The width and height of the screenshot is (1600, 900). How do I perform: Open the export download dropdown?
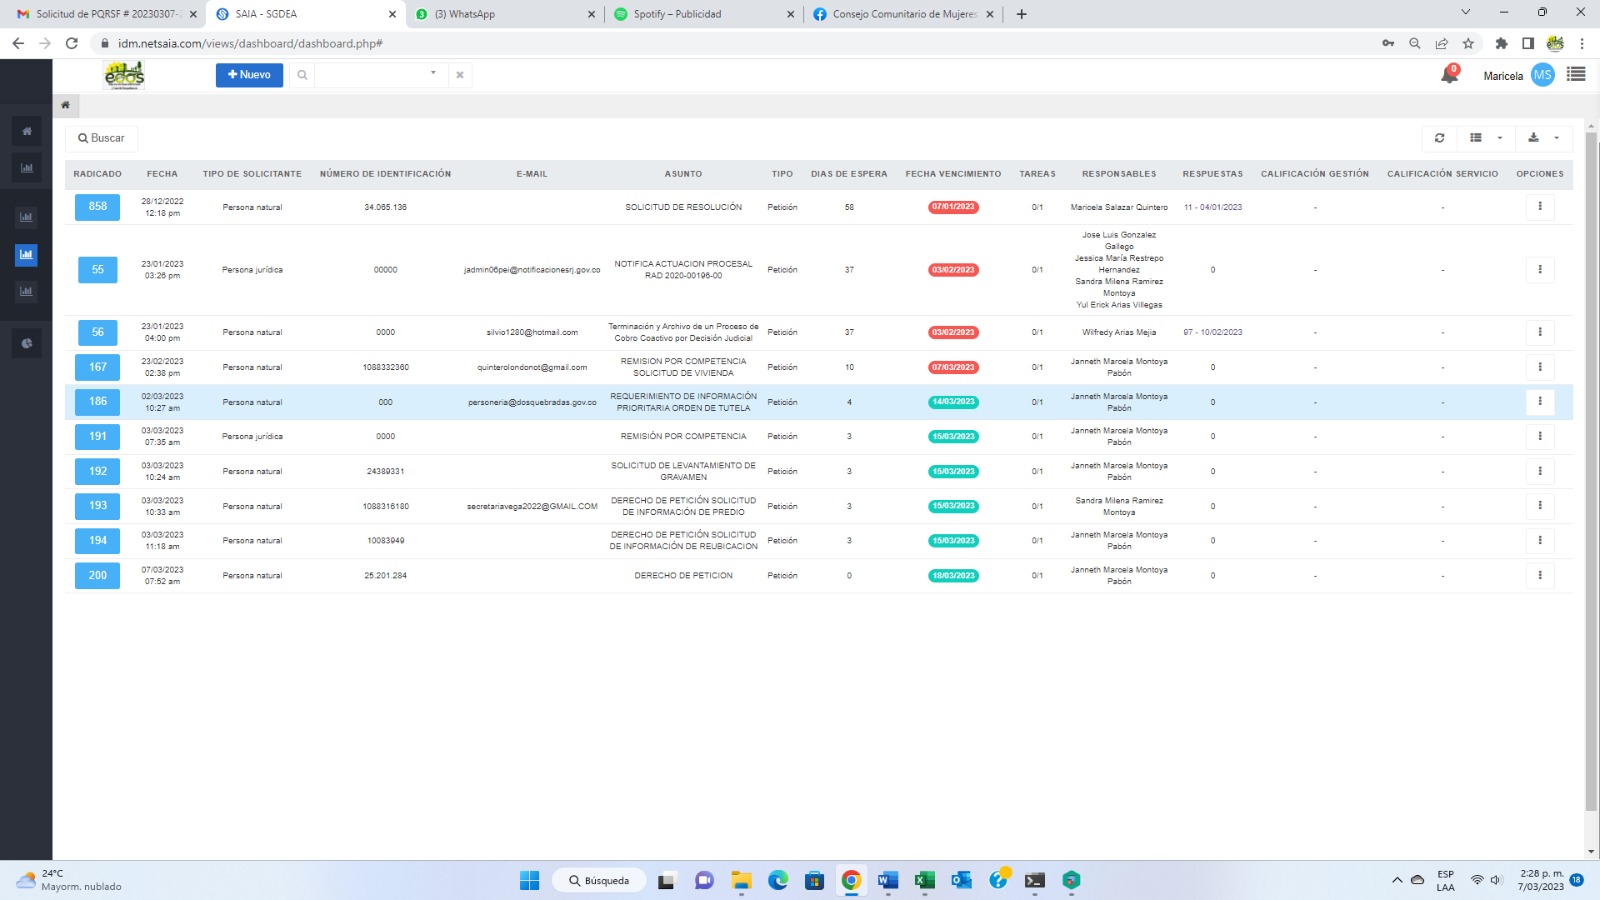pos(1543,138)
